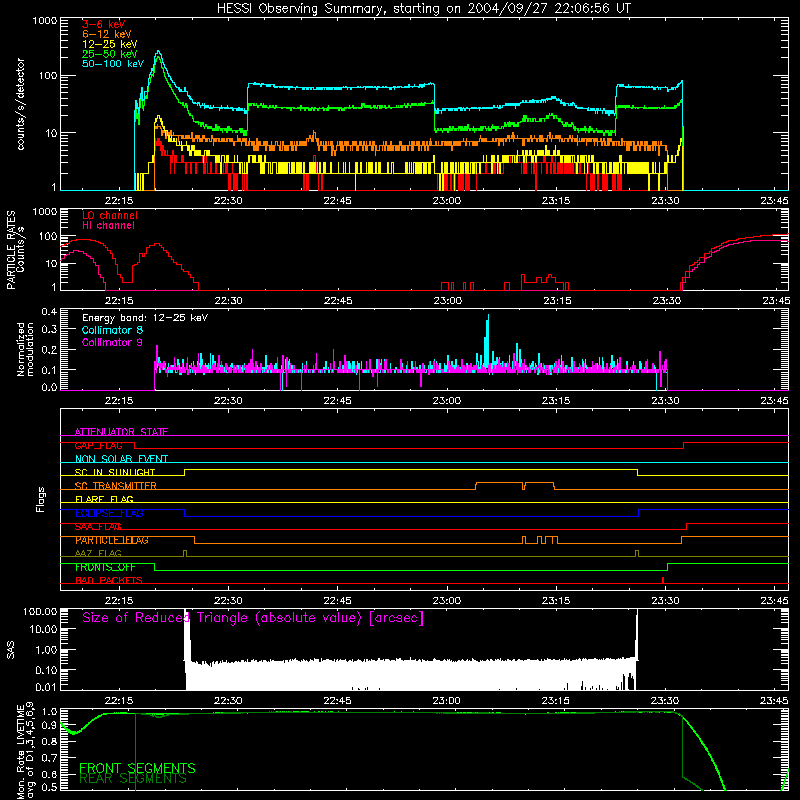The width and height of the screenshot is (800, 800).
Task: Click the SAA_FLAG label
Action: click(x=98, y=527)
